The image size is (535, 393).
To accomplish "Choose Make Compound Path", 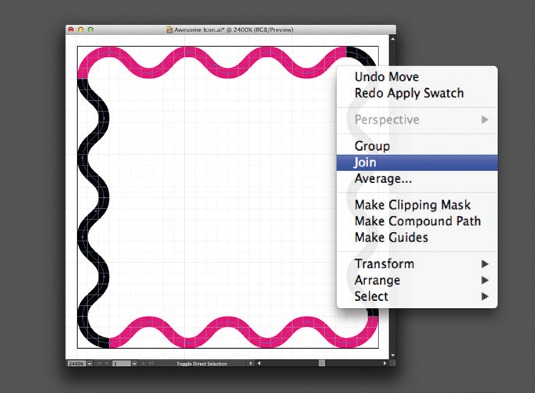I will tap(417, 221).
